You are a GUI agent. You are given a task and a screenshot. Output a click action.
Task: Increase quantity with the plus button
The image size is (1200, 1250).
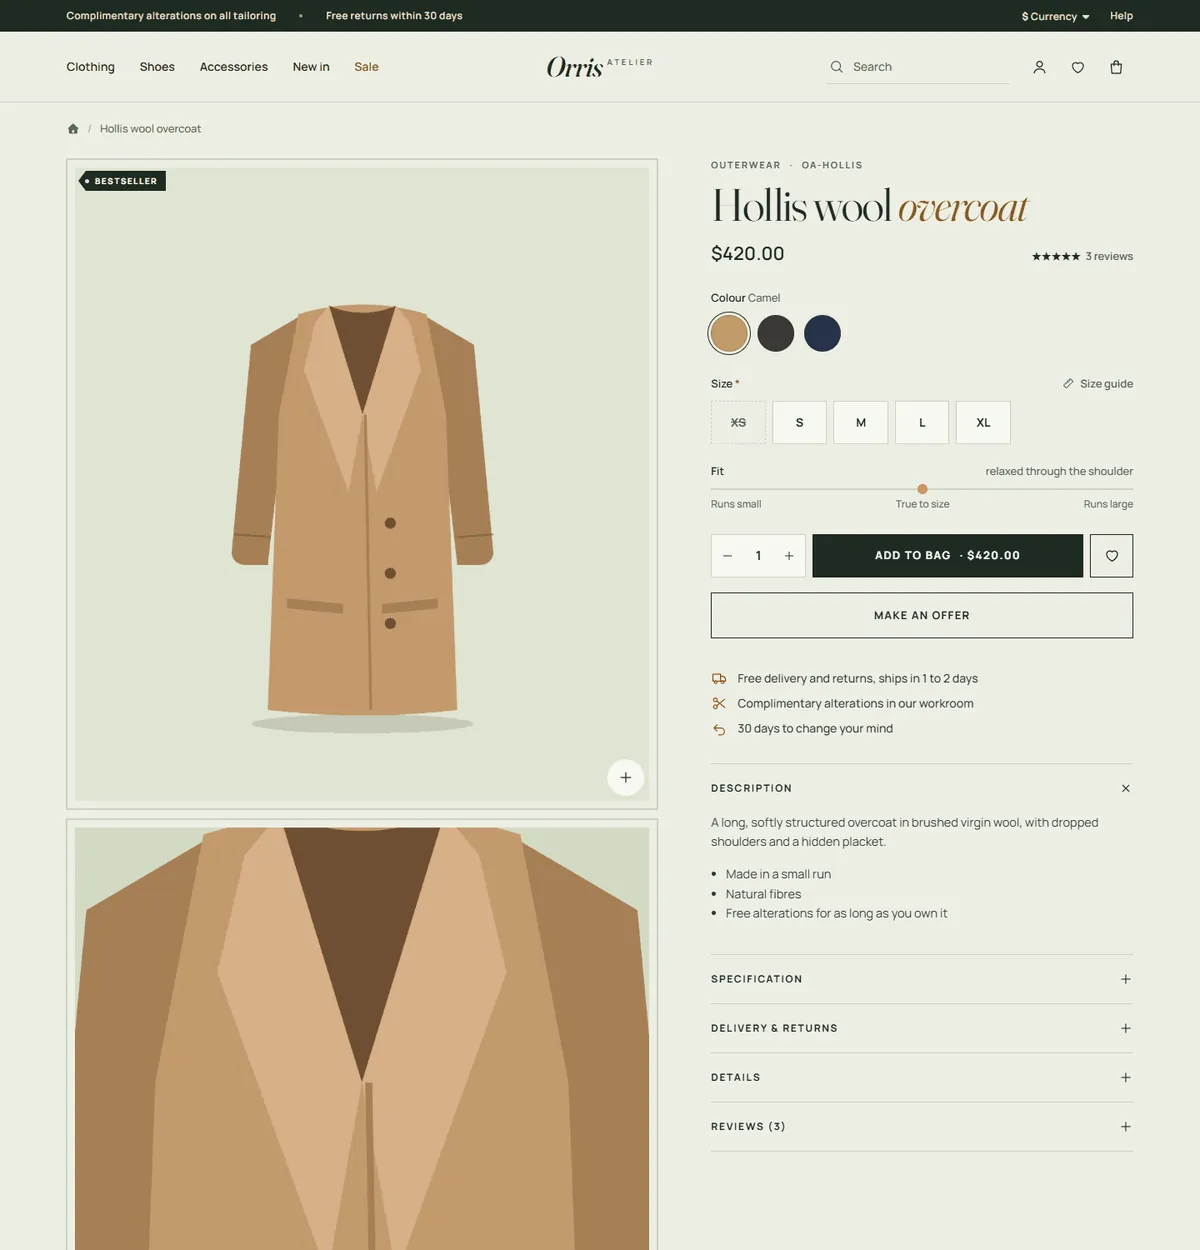pyautogui.click(x=789, y=556)
